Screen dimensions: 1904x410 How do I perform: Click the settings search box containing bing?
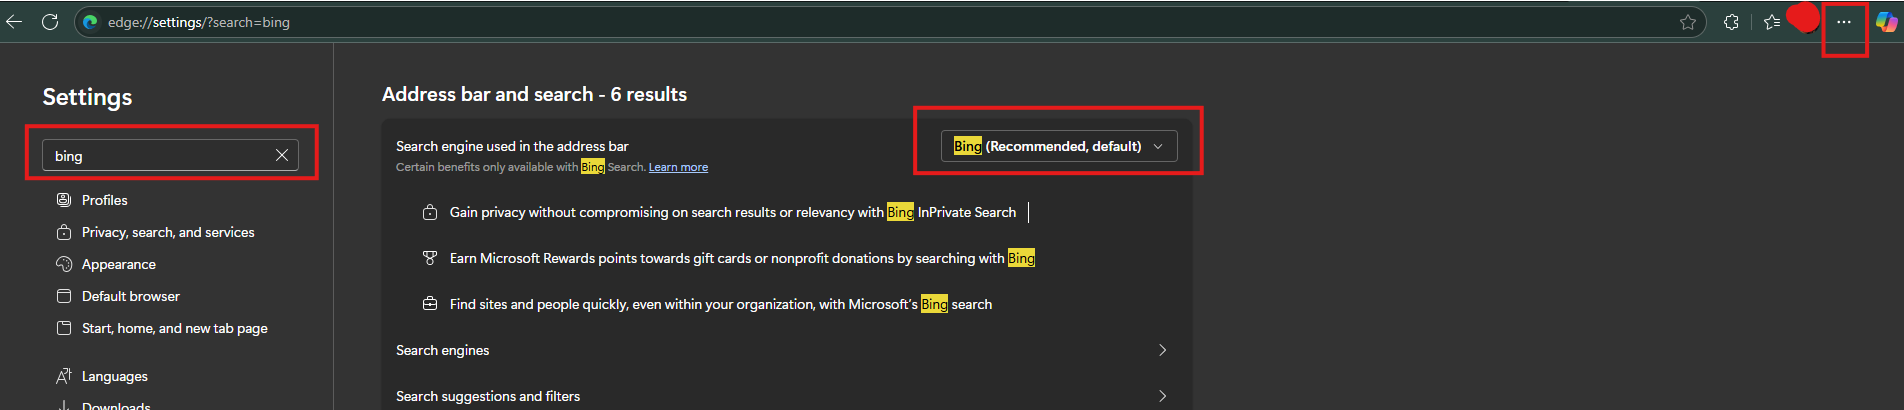click(170, 155)
